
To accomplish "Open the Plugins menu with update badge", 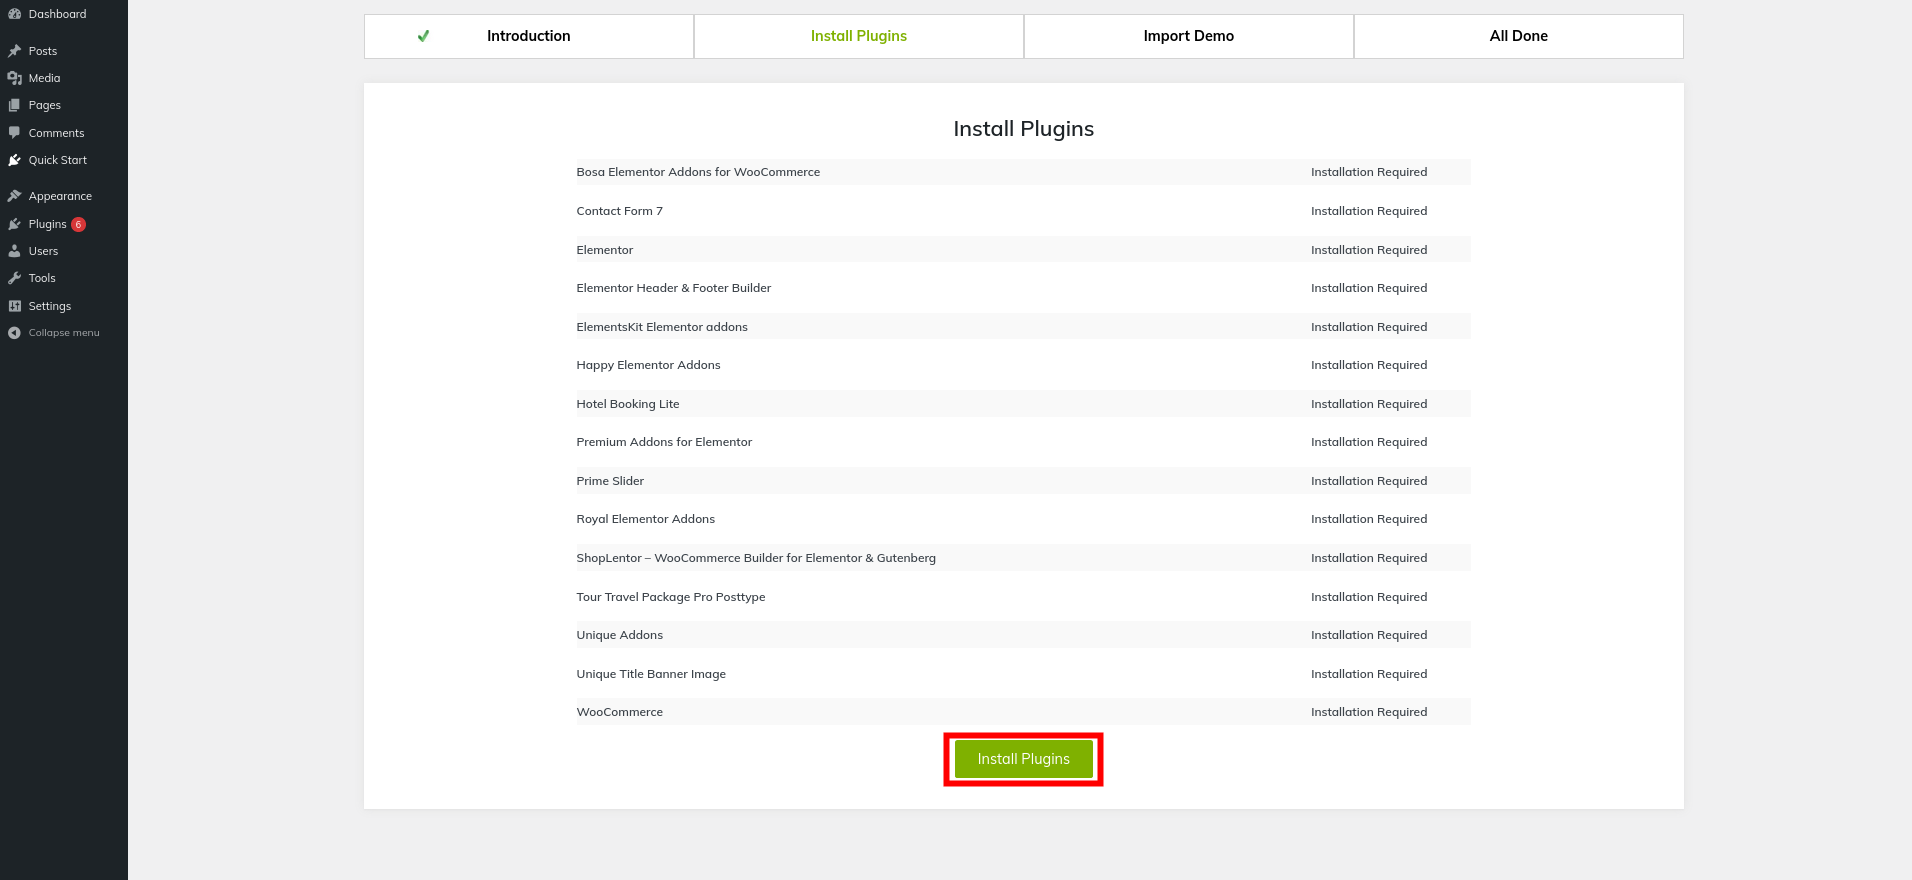I will pos(48,224).
